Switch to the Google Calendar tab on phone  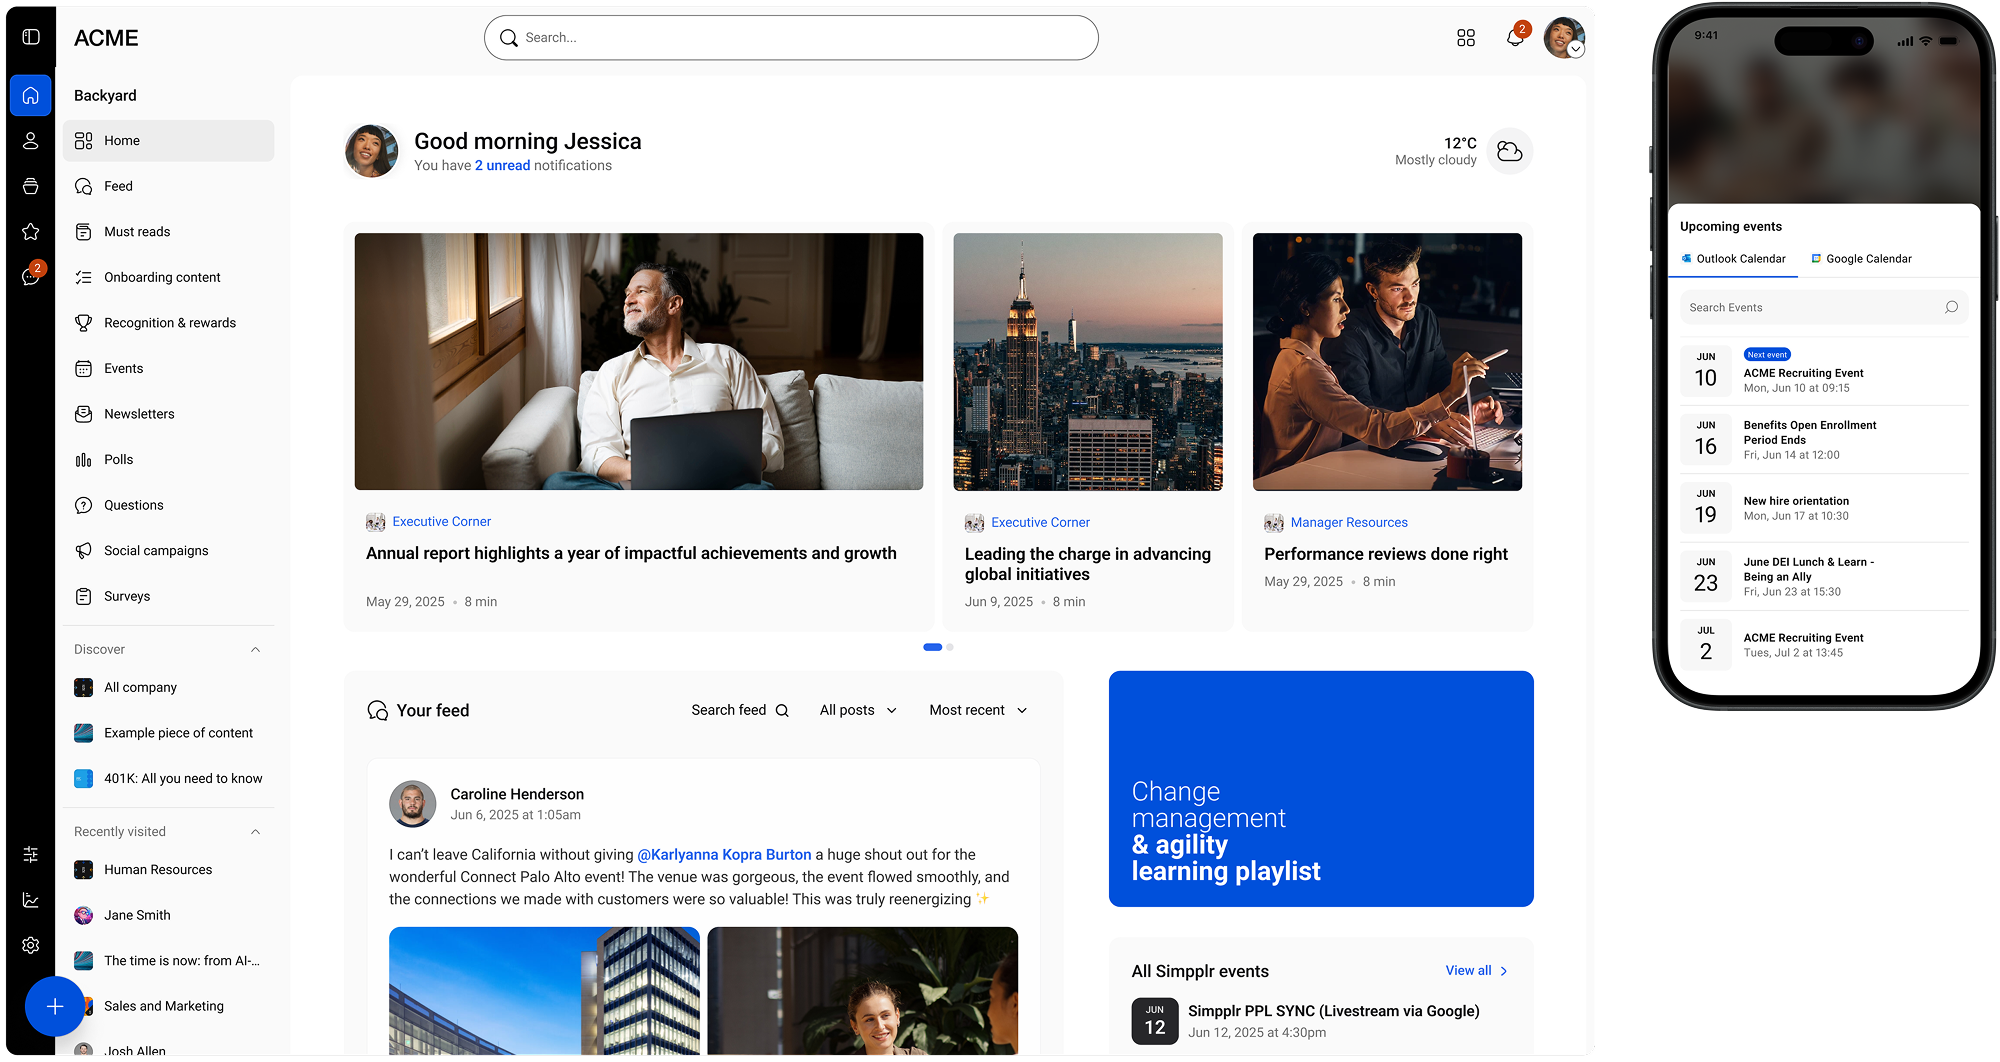click(1862, 259)
